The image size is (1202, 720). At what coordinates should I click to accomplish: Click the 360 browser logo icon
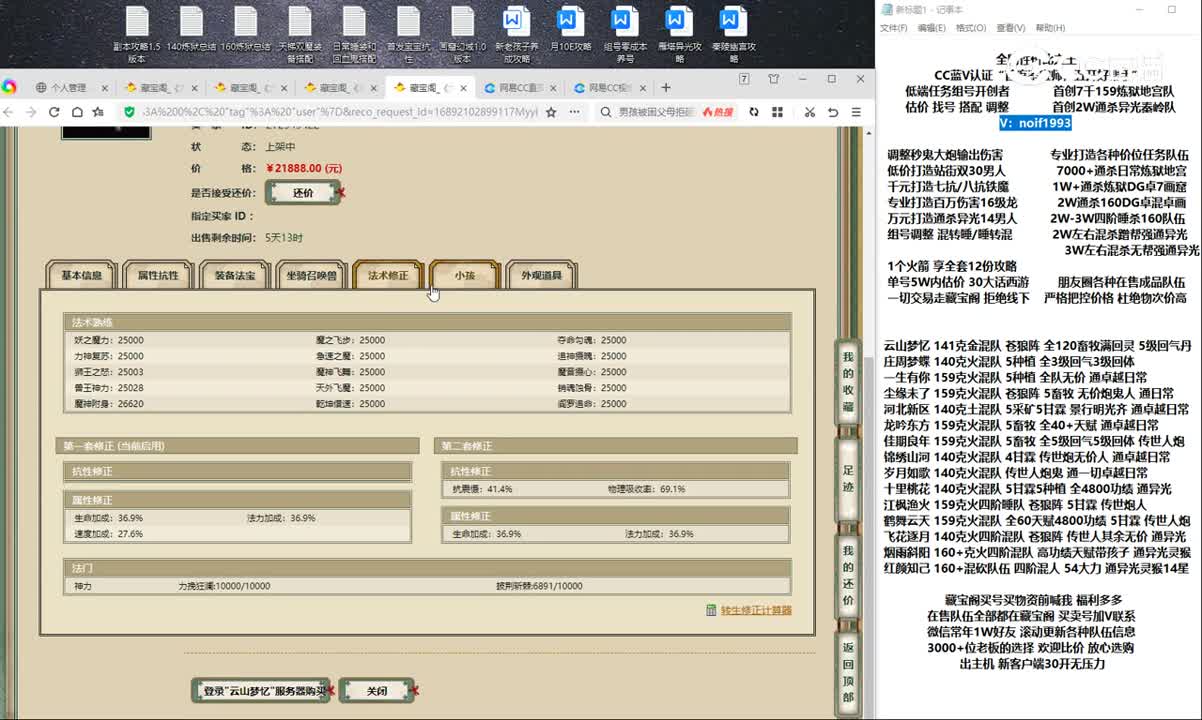(x=9, y=87)
